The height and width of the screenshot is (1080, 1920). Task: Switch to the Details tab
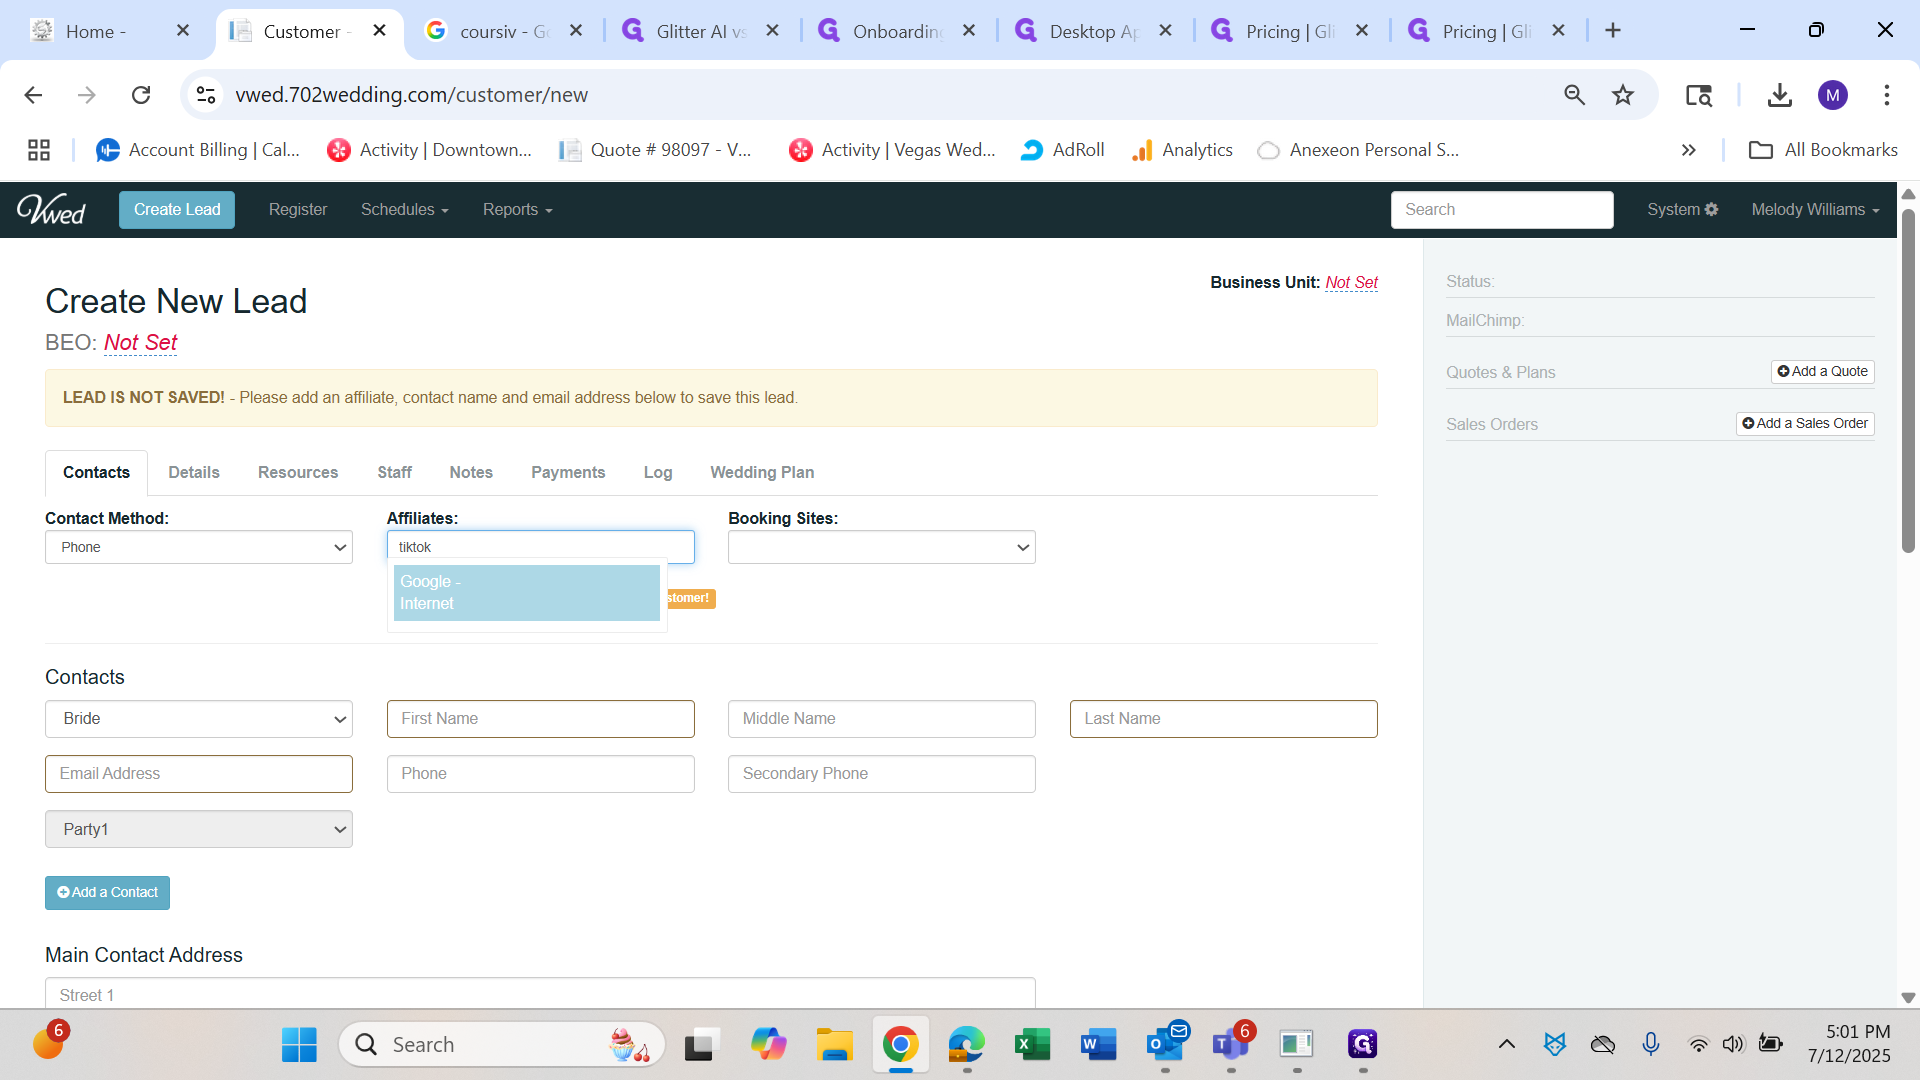[193, 472]
